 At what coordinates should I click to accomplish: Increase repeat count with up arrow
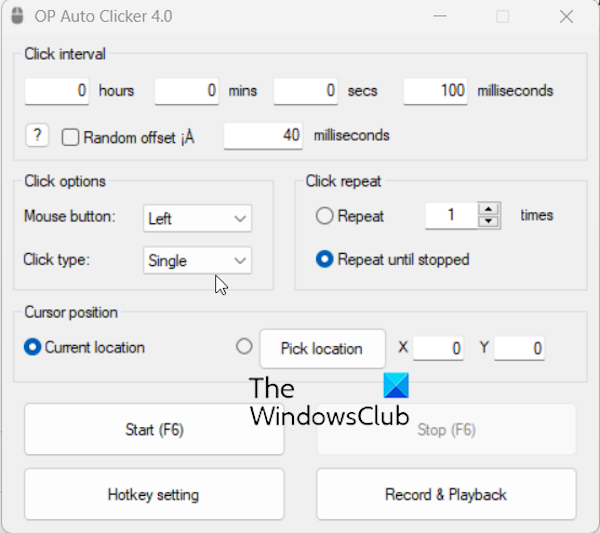pos(489,209)
